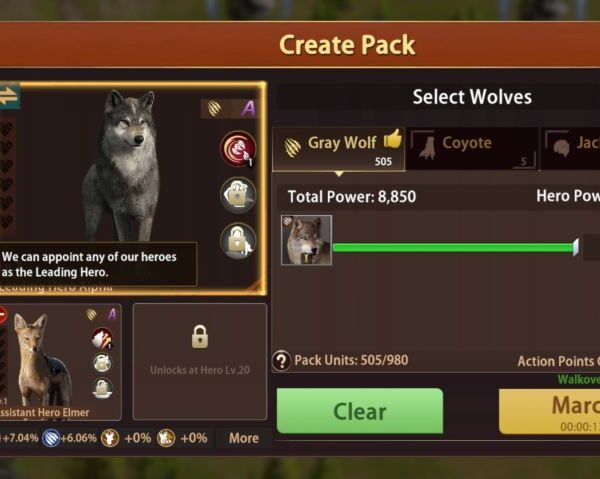Clear the selected wolves
The height and width of the screenshot is (479, 600).
point(360,411)
